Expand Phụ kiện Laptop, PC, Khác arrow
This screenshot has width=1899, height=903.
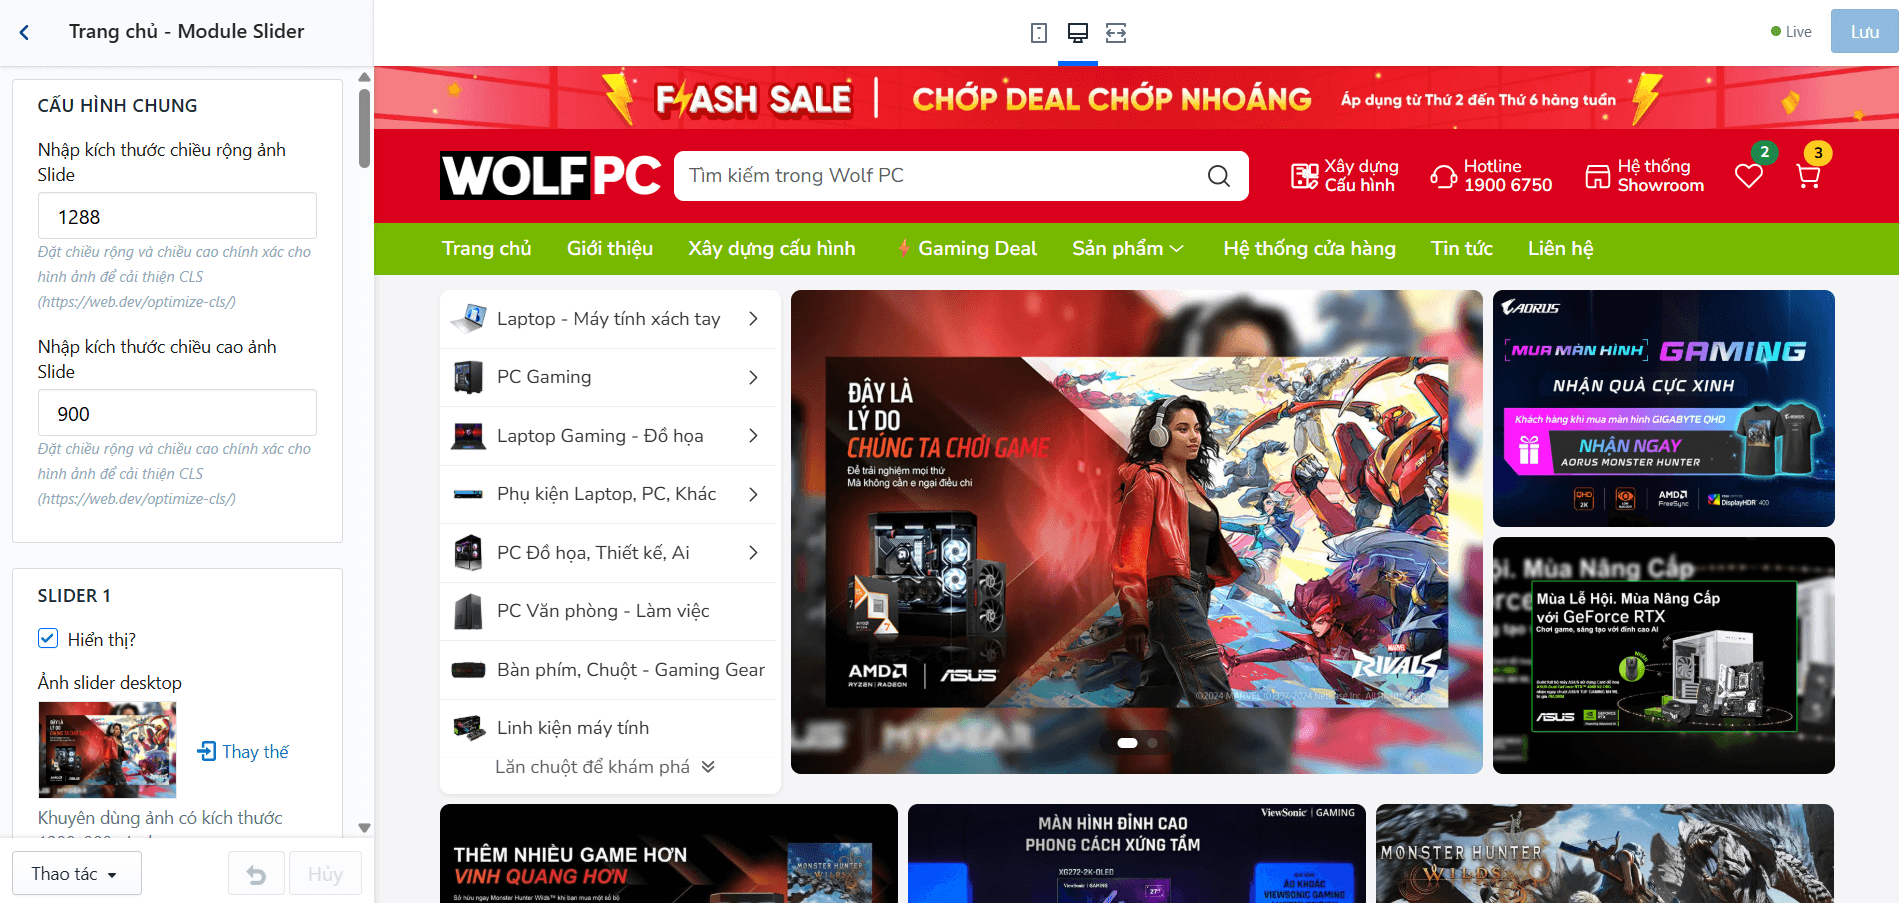[753, 494]
